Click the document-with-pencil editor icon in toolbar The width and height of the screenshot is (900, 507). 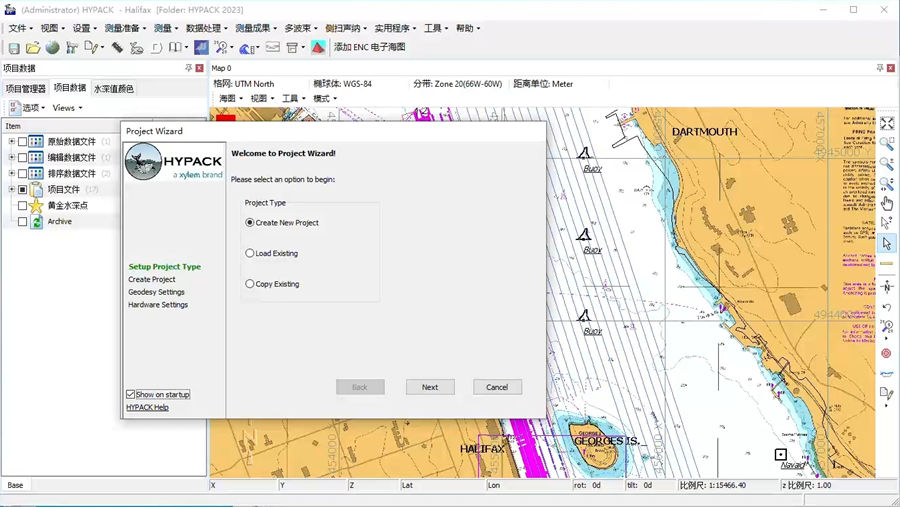91,48
